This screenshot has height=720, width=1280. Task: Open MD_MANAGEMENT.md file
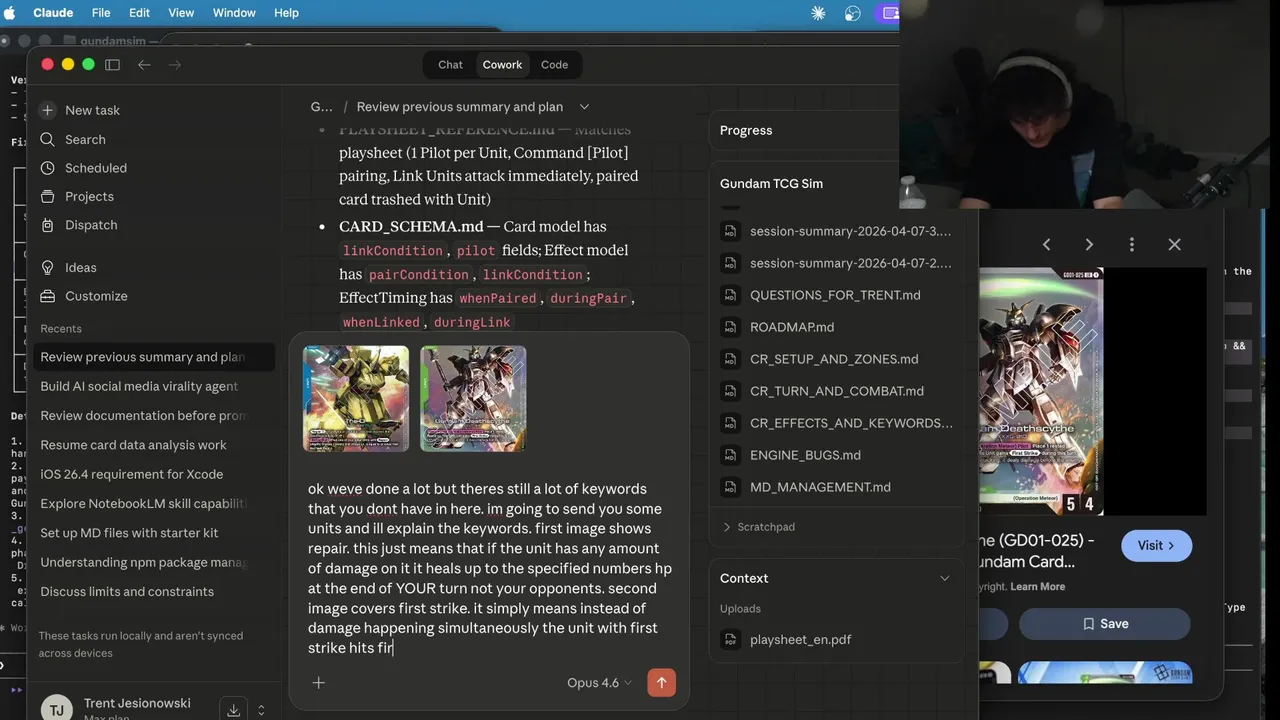coord(820,487)
